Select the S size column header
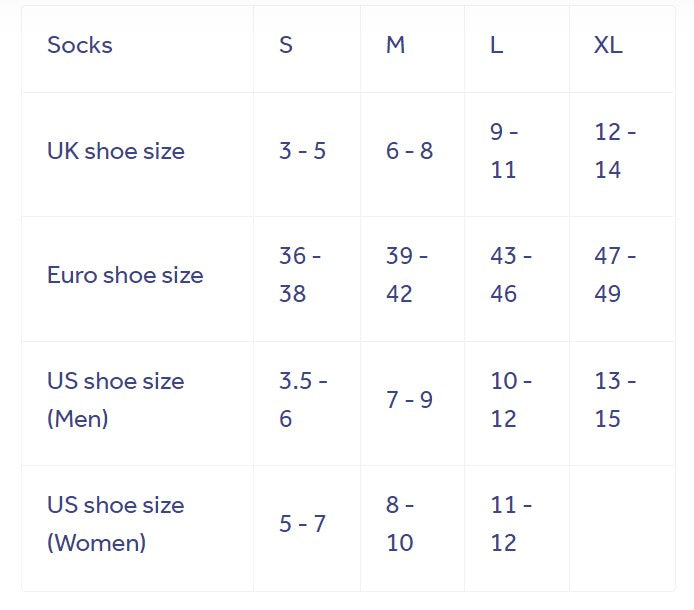694x610 pixels. click(x=286, y=46)
